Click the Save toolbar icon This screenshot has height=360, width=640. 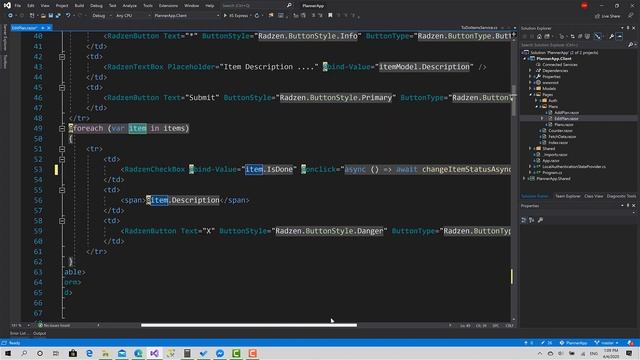tap(51, 16)
